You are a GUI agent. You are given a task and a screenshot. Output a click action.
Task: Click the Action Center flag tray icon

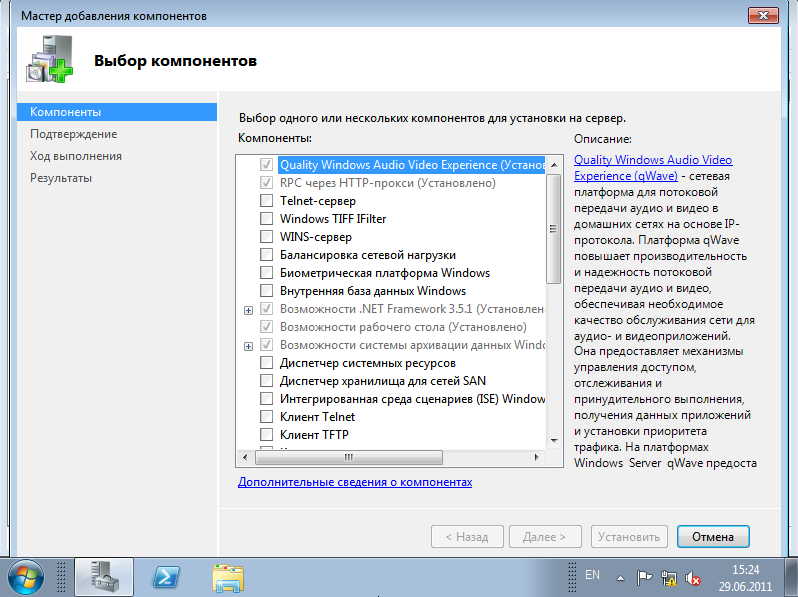[x=644, y=578]
